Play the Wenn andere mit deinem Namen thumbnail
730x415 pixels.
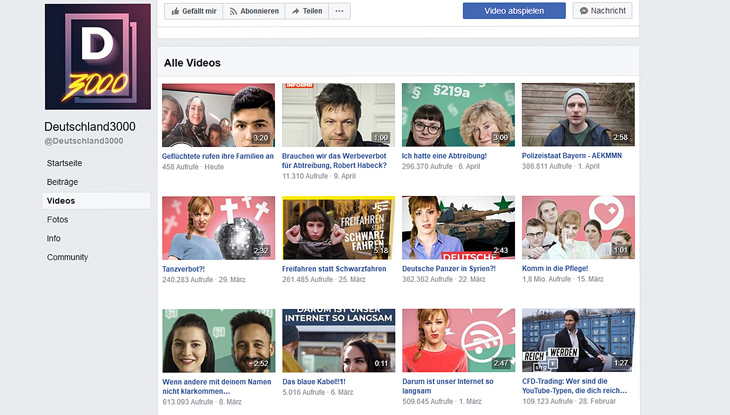(x=218, y=340)
